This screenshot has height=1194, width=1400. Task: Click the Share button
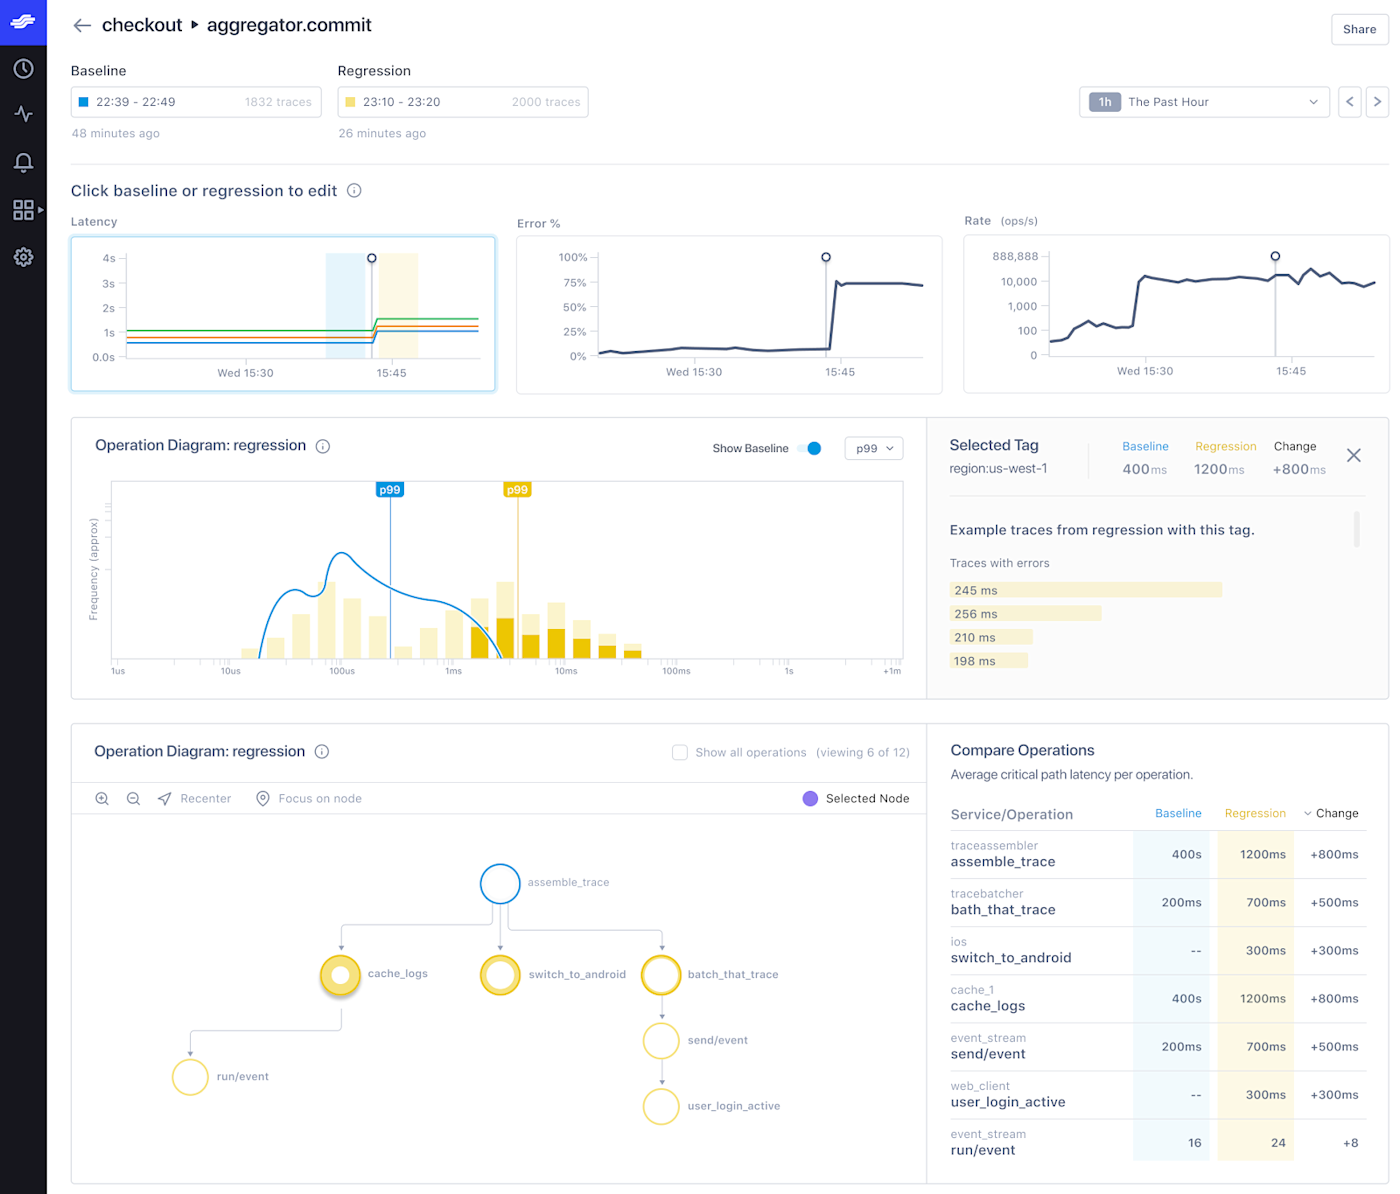pos(1359,29)
